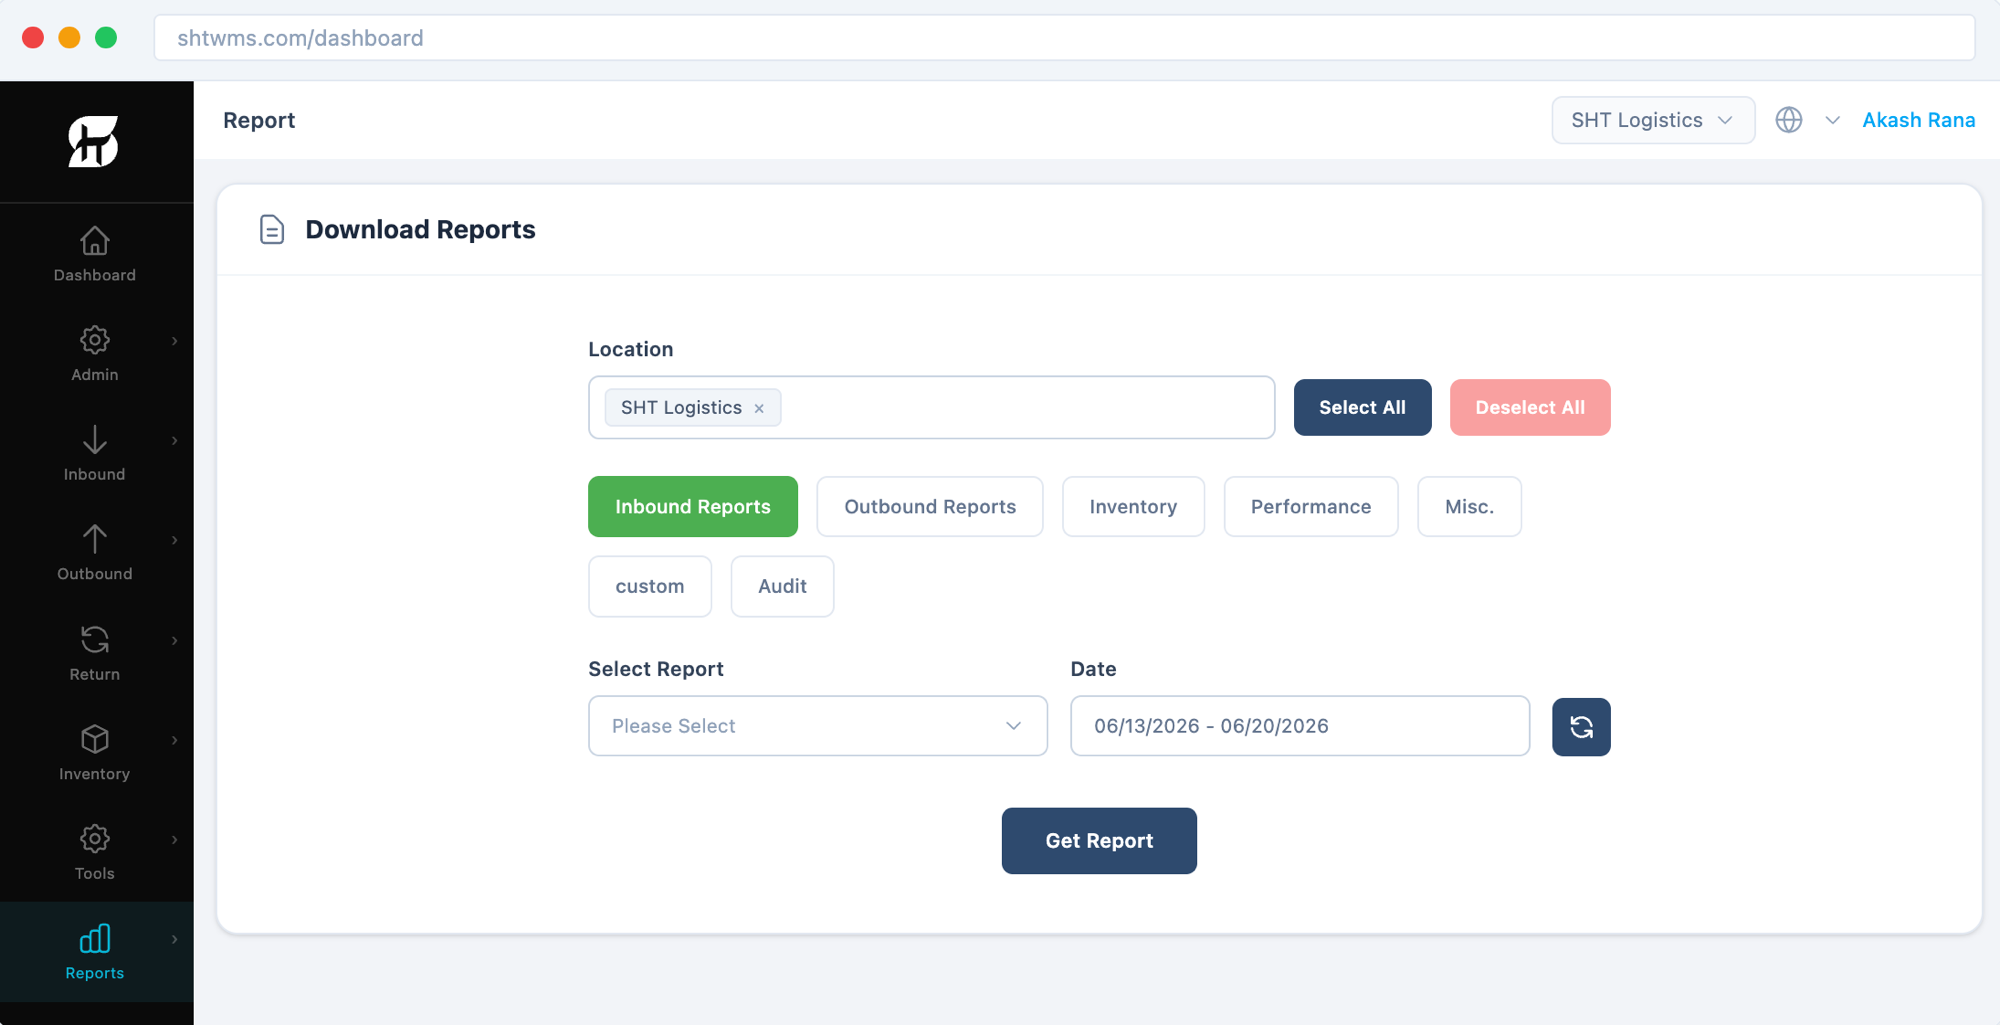
Task: Open the language chevron beside the globe
Action: point(1832,120)
